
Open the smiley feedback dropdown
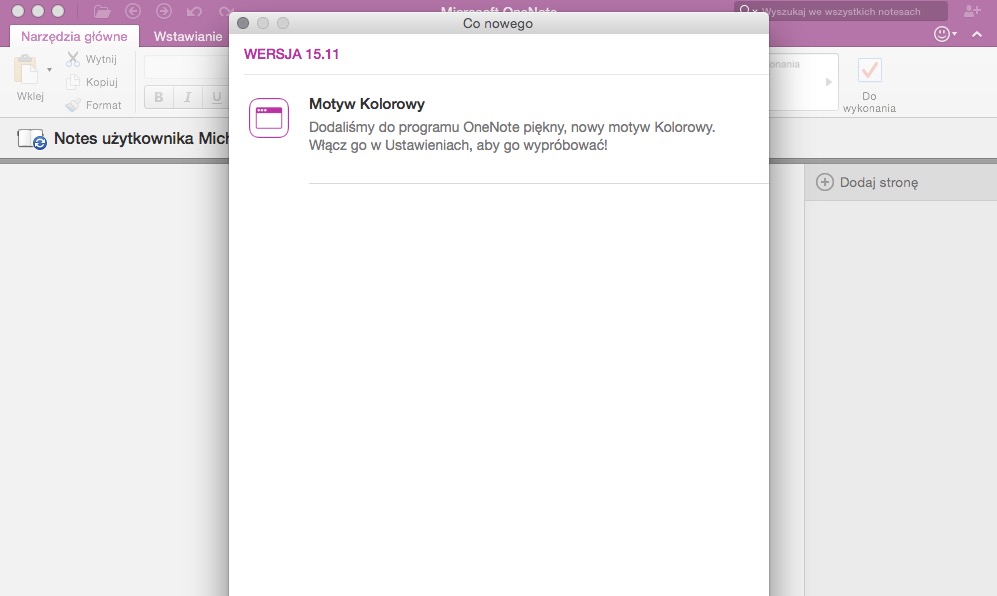[x=944, y=34]
